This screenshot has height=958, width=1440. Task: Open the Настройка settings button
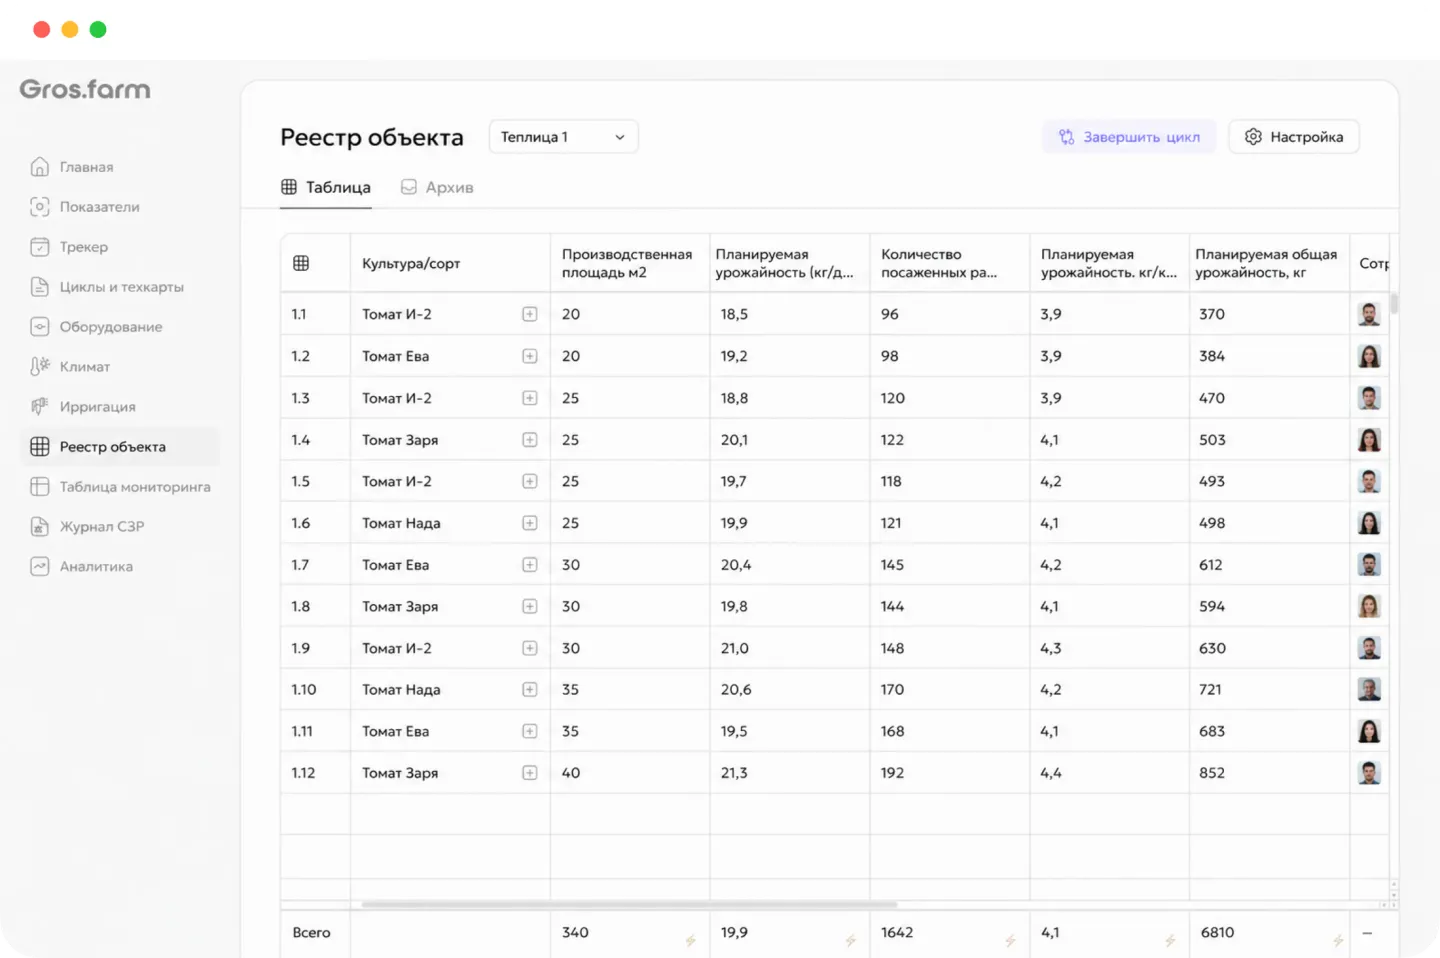[x=1294, y=137]
